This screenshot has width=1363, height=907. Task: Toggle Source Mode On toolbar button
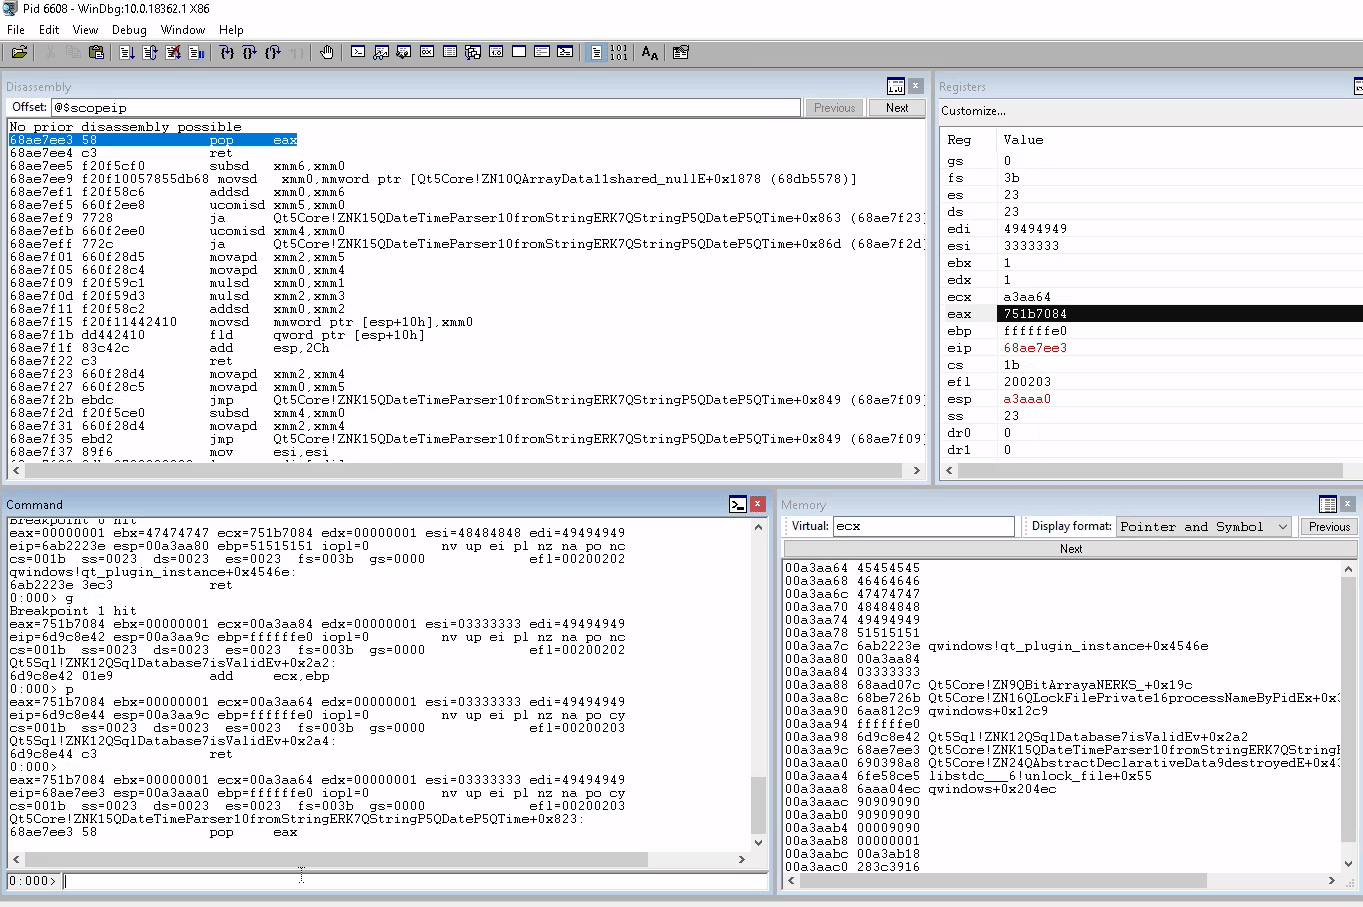[x=596, y=52]
